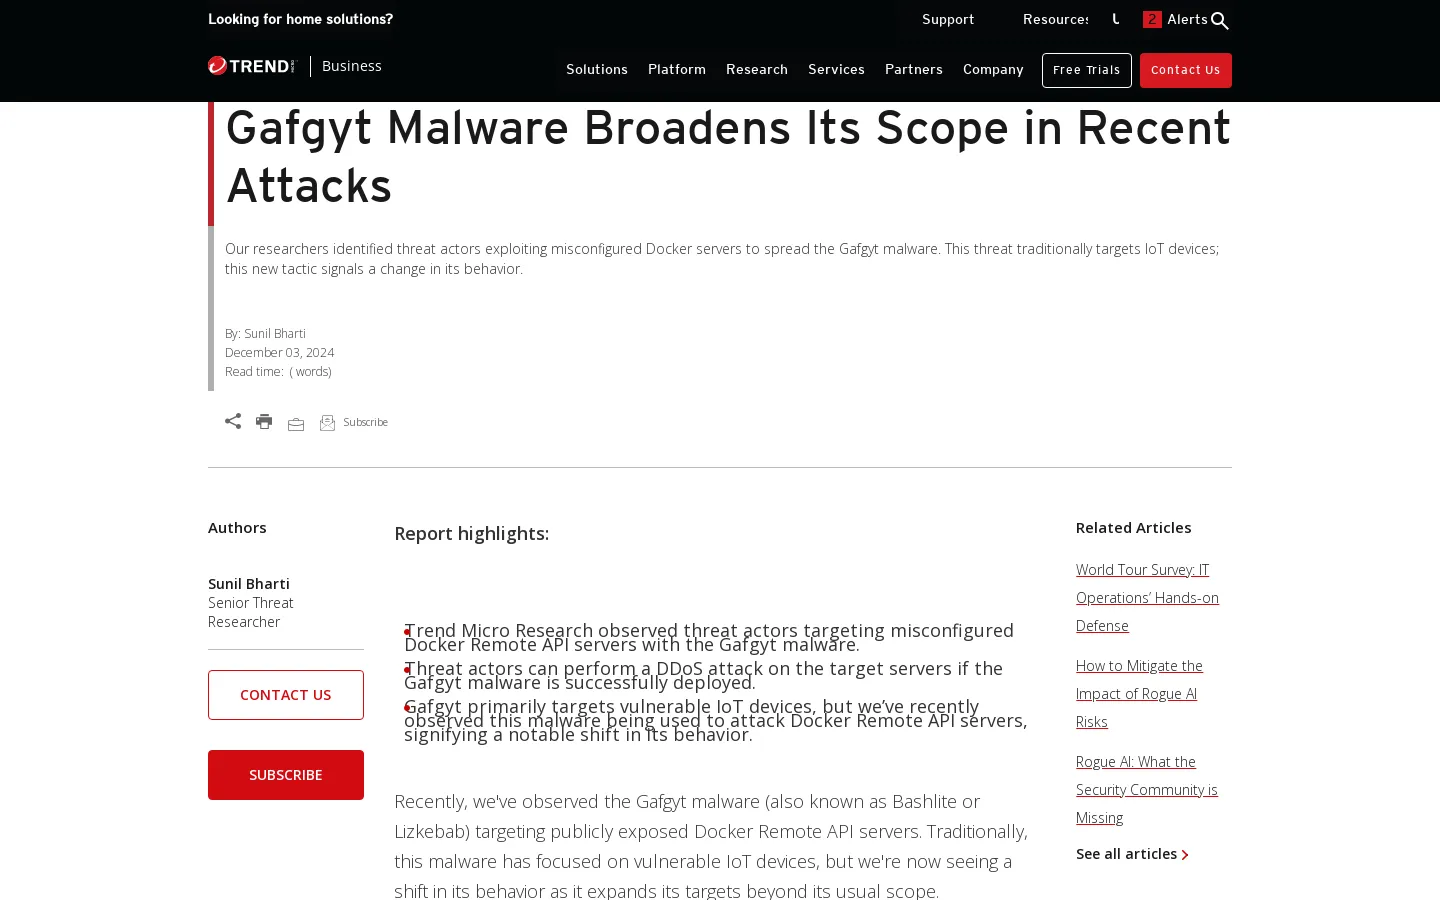Image resolution: width=1440 pixels, height=900 pixels.
Task: Click the Trend Micro logo
Action: [x=252, y=66]
